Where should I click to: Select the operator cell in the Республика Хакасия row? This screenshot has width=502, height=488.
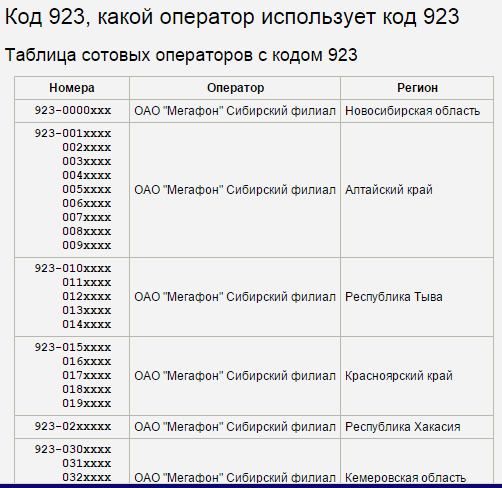235,427
